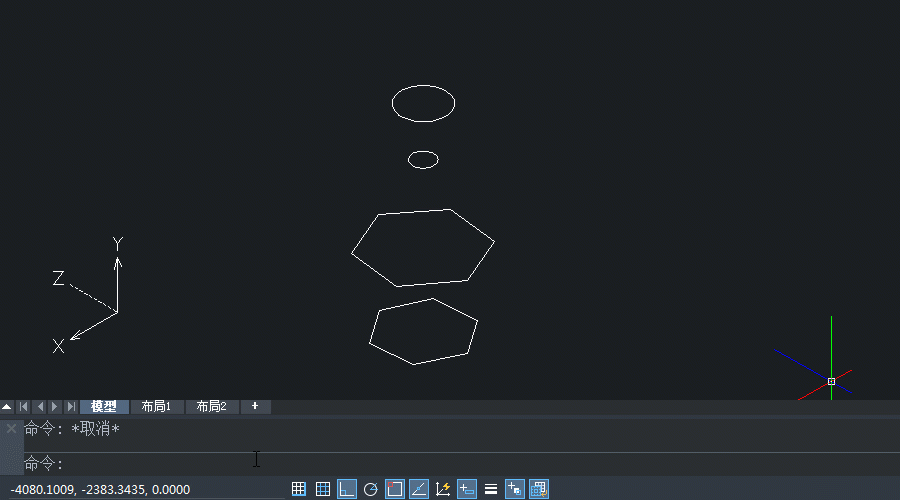900x500 pixels.
Task: Jump to last layout tab arrow
Action: [x=71, y=407]
